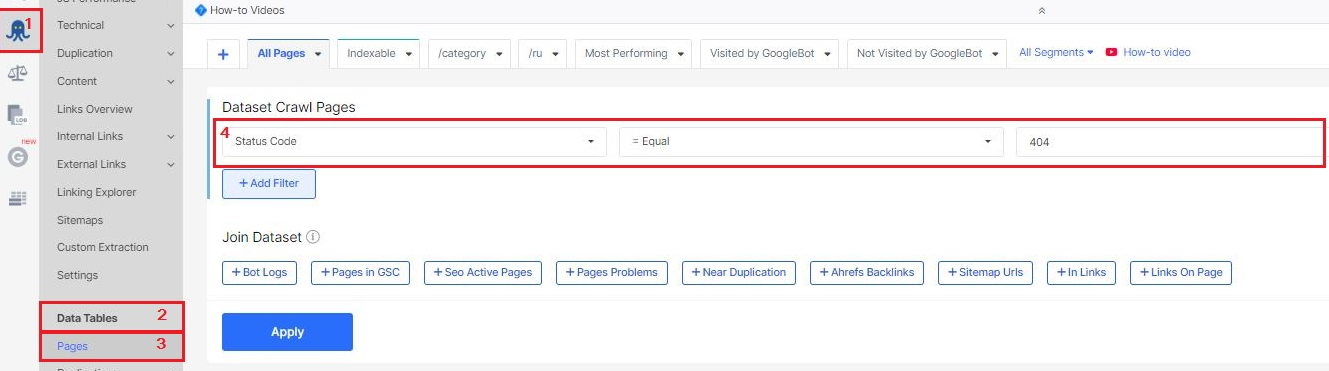Collapse the How-to Videos panel chevron
The width and height of the screenshot is (1329, 371).
[1041, 10]
